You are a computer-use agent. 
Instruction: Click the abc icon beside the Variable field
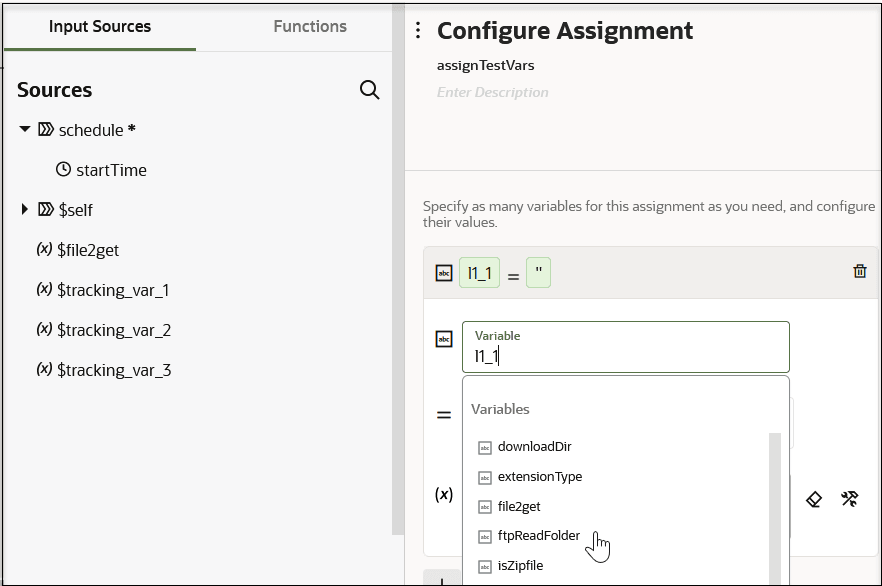[x=444, y=339]
